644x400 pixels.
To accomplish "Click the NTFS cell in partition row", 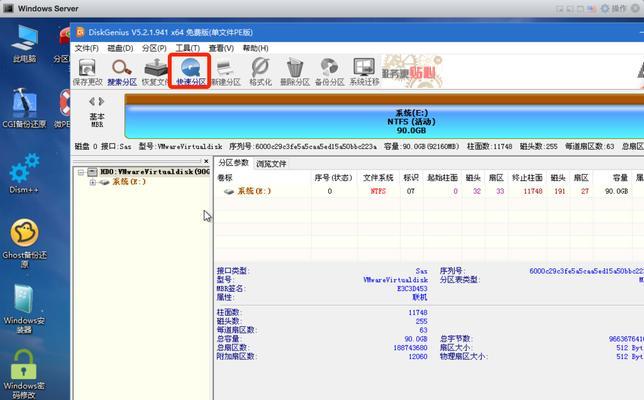I will click(x=378, y=191).
